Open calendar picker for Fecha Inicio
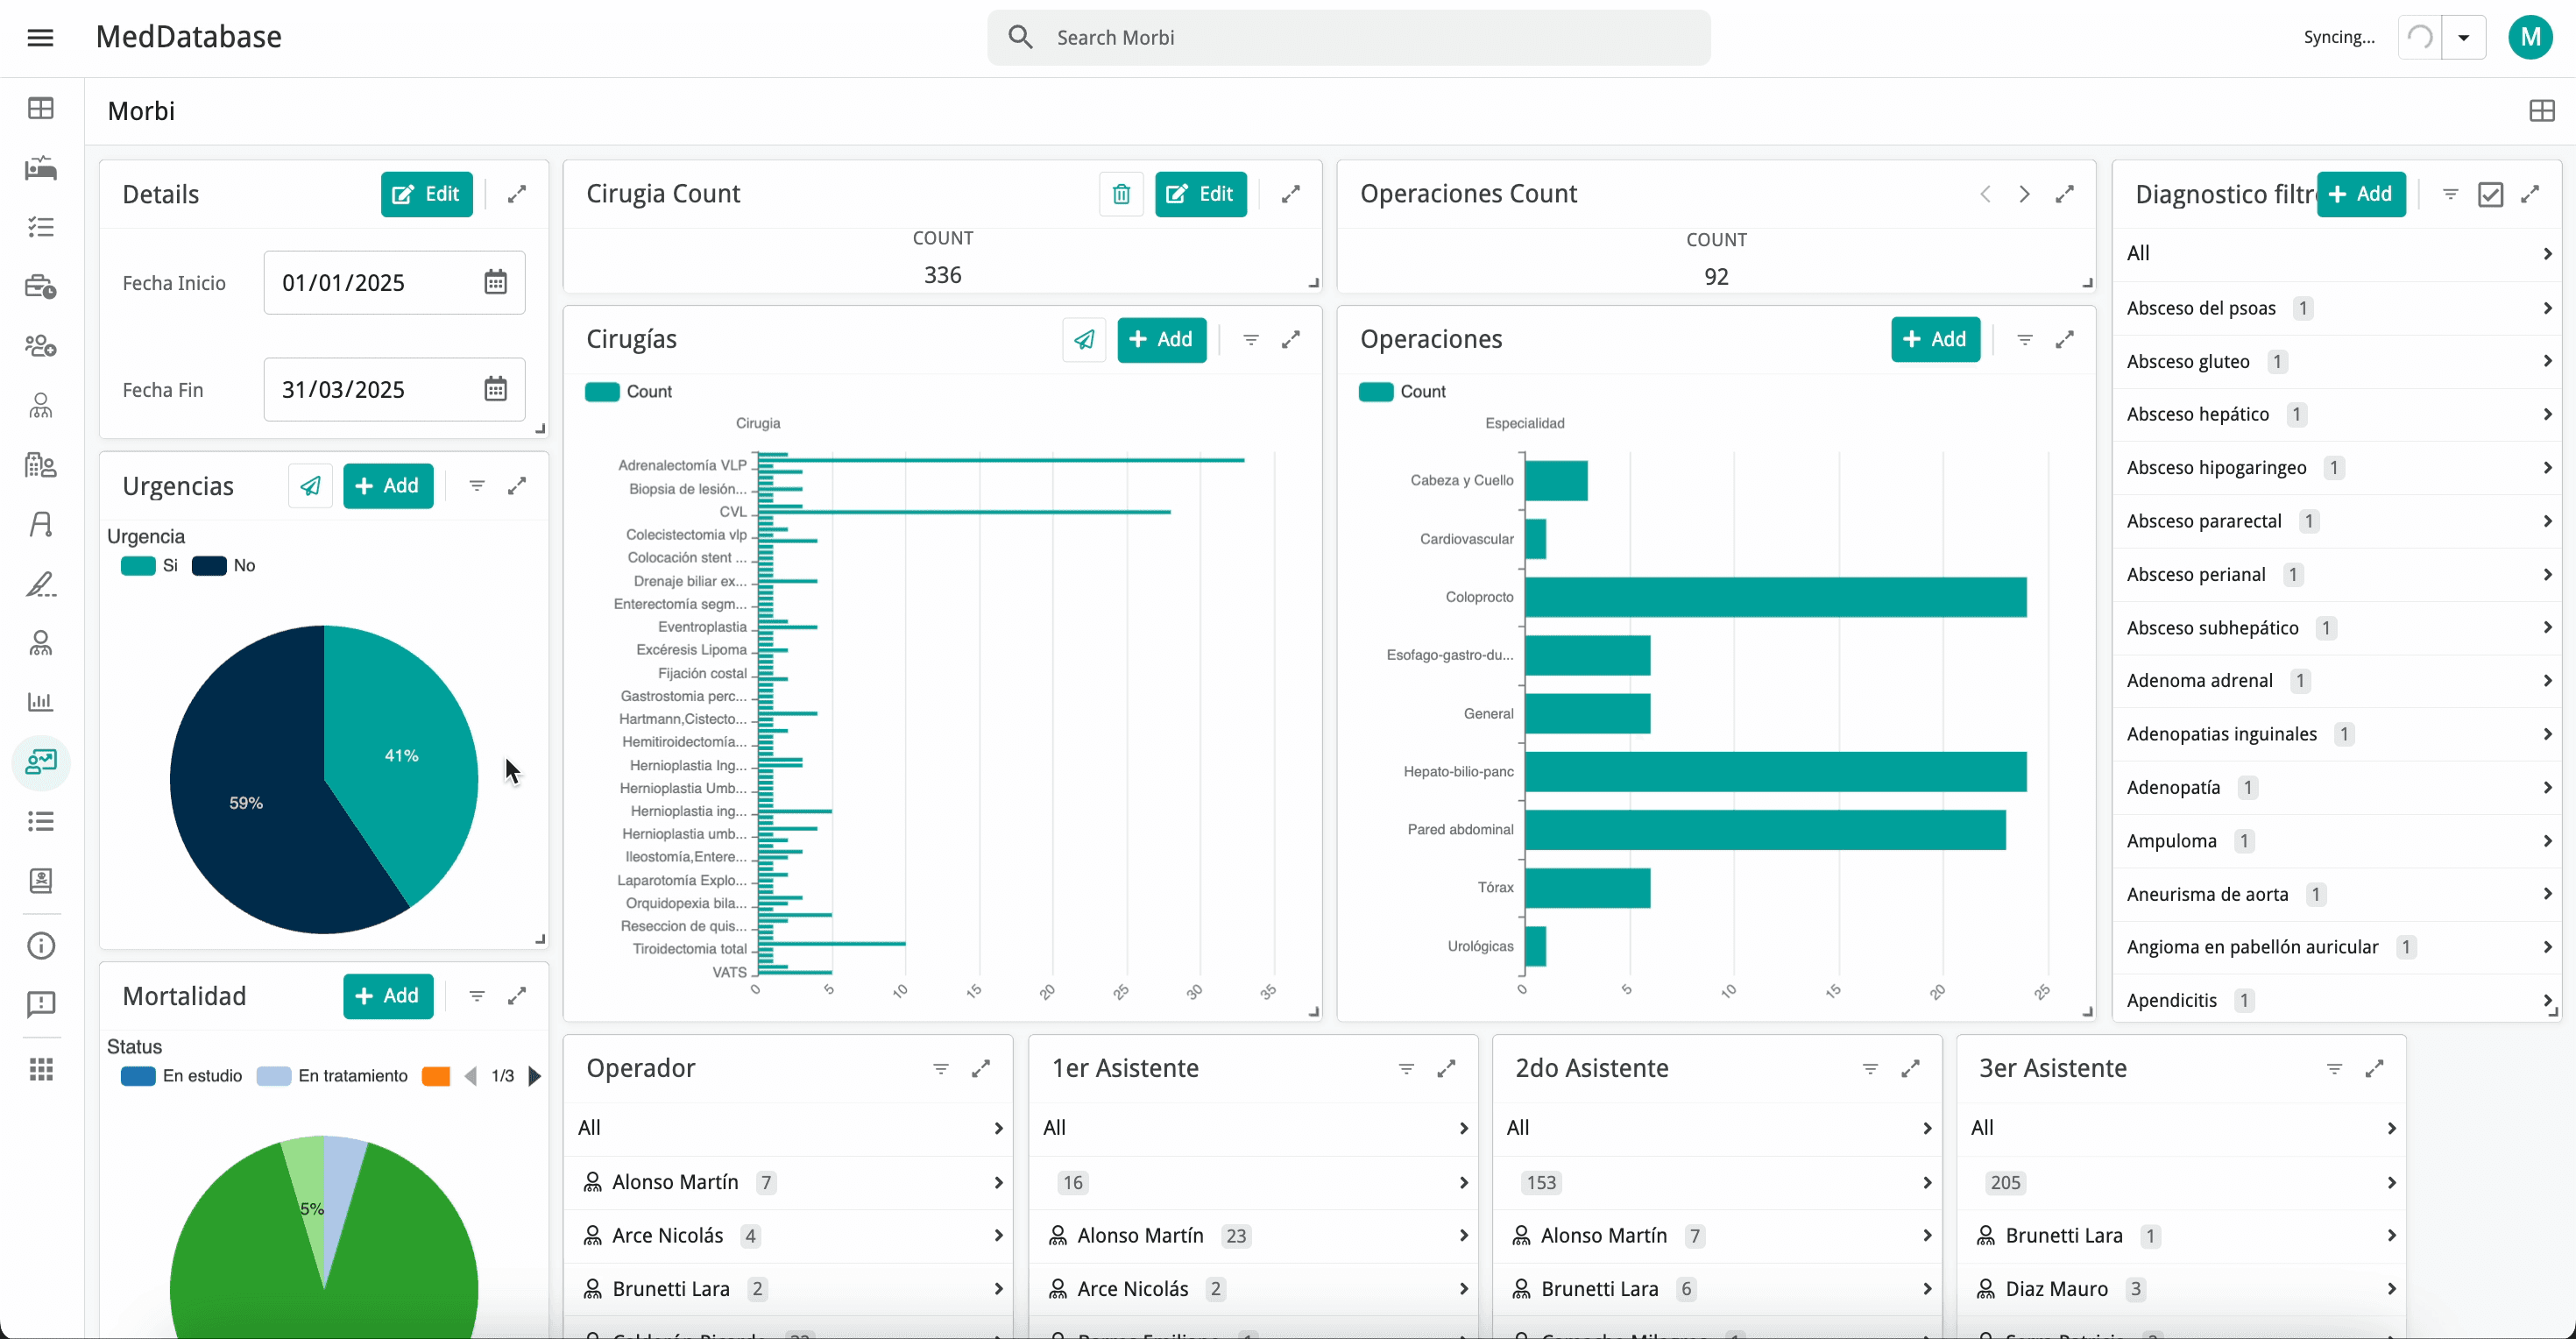The width and height of the screenshot is (2576, 1339). (496, 283)
